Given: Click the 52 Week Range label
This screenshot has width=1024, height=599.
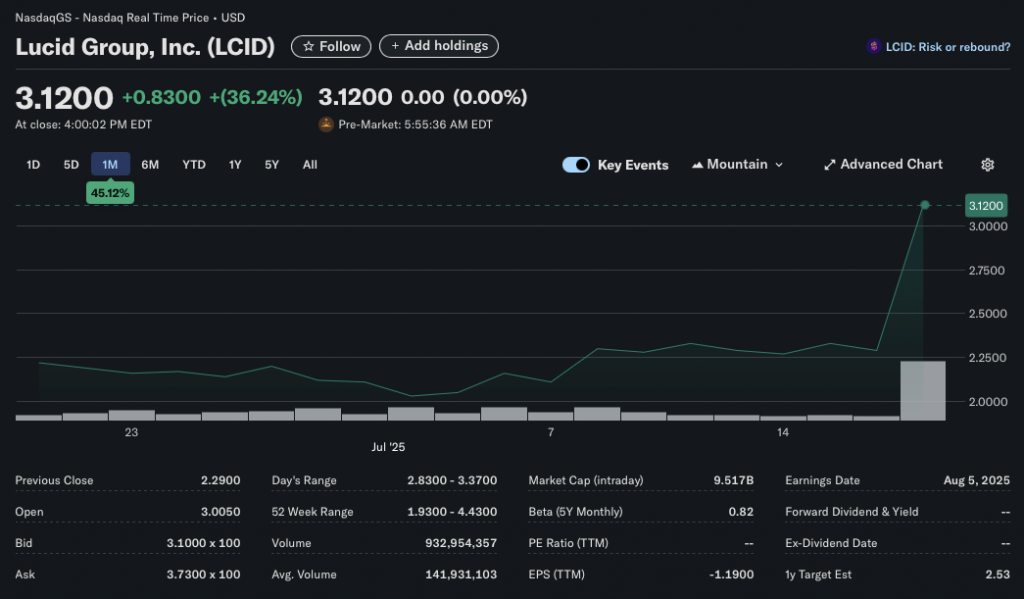Looking at the screenshot, I should tap(312, 511).
